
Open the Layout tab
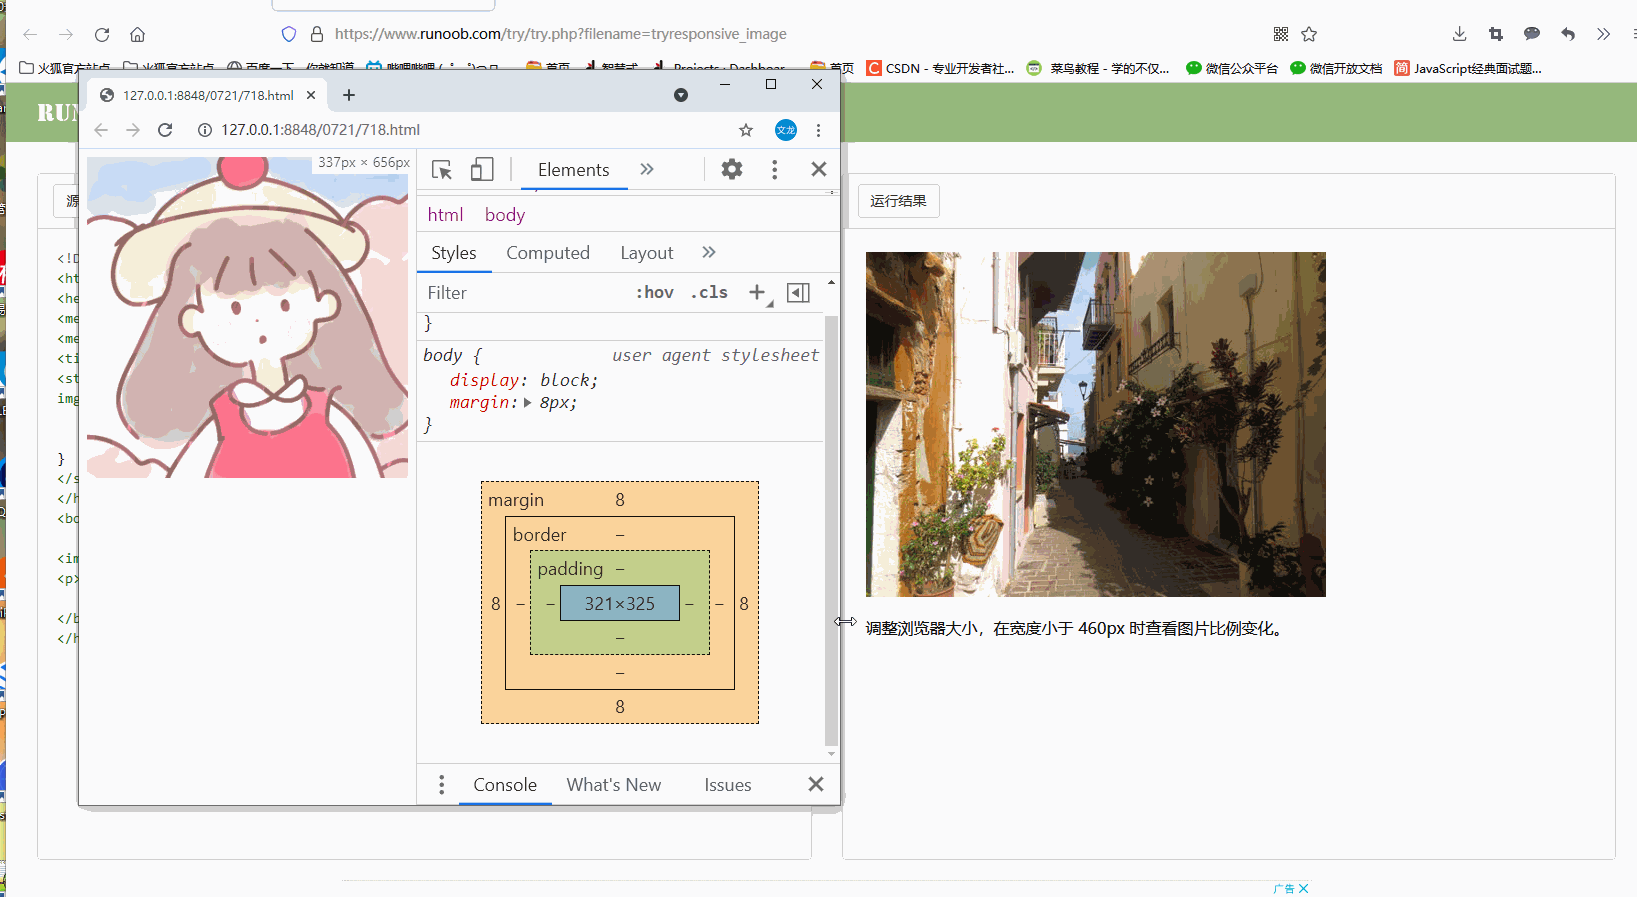pyautogui.click(x=647, y=253)
